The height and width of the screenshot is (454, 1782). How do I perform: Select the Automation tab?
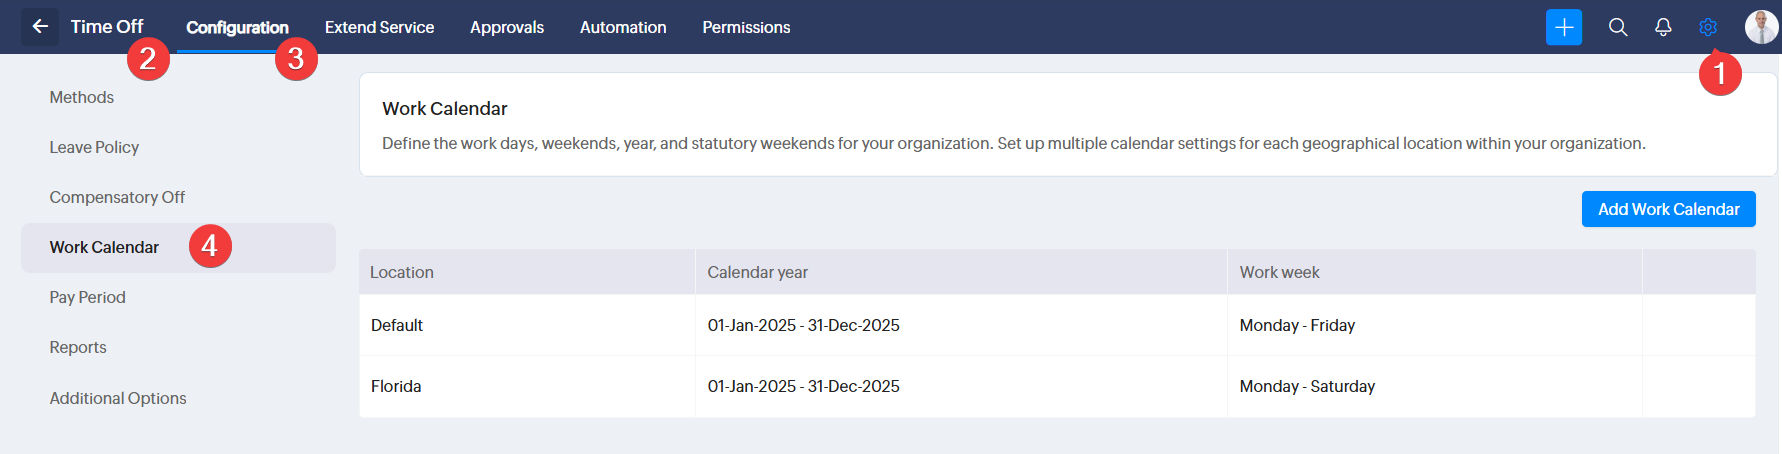click(x=623, y=27)
